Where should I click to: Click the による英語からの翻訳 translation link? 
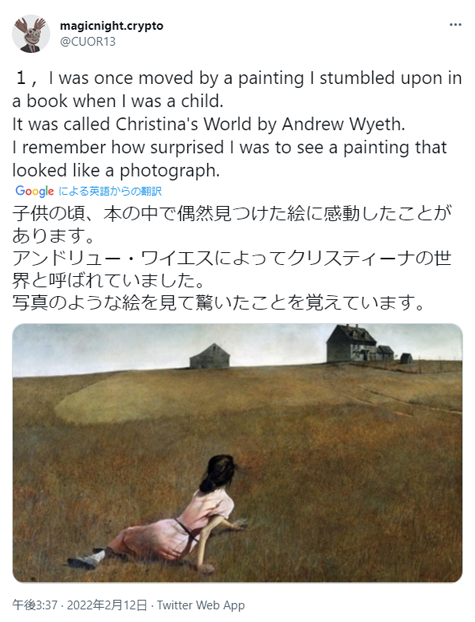coord(110,192)
